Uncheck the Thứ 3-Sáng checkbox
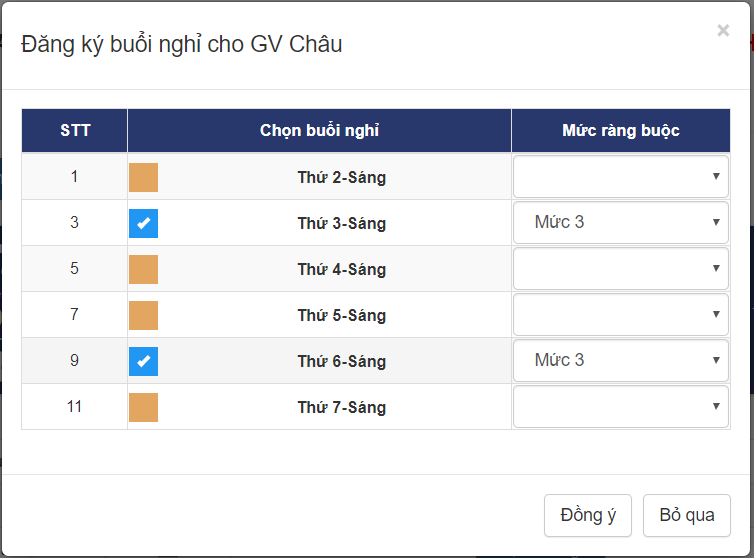This screenshot has width=754, height=558. [x=144, y=223]
